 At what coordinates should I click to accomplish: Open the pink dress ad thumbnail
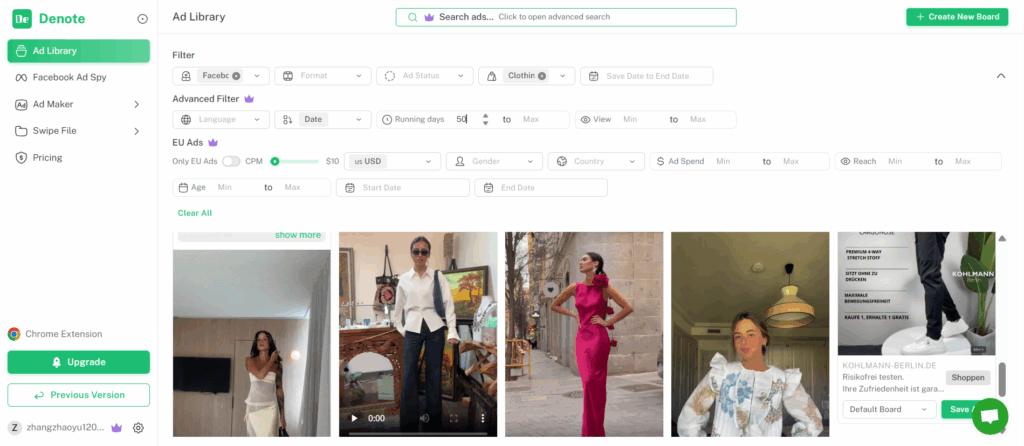[584, 334]
